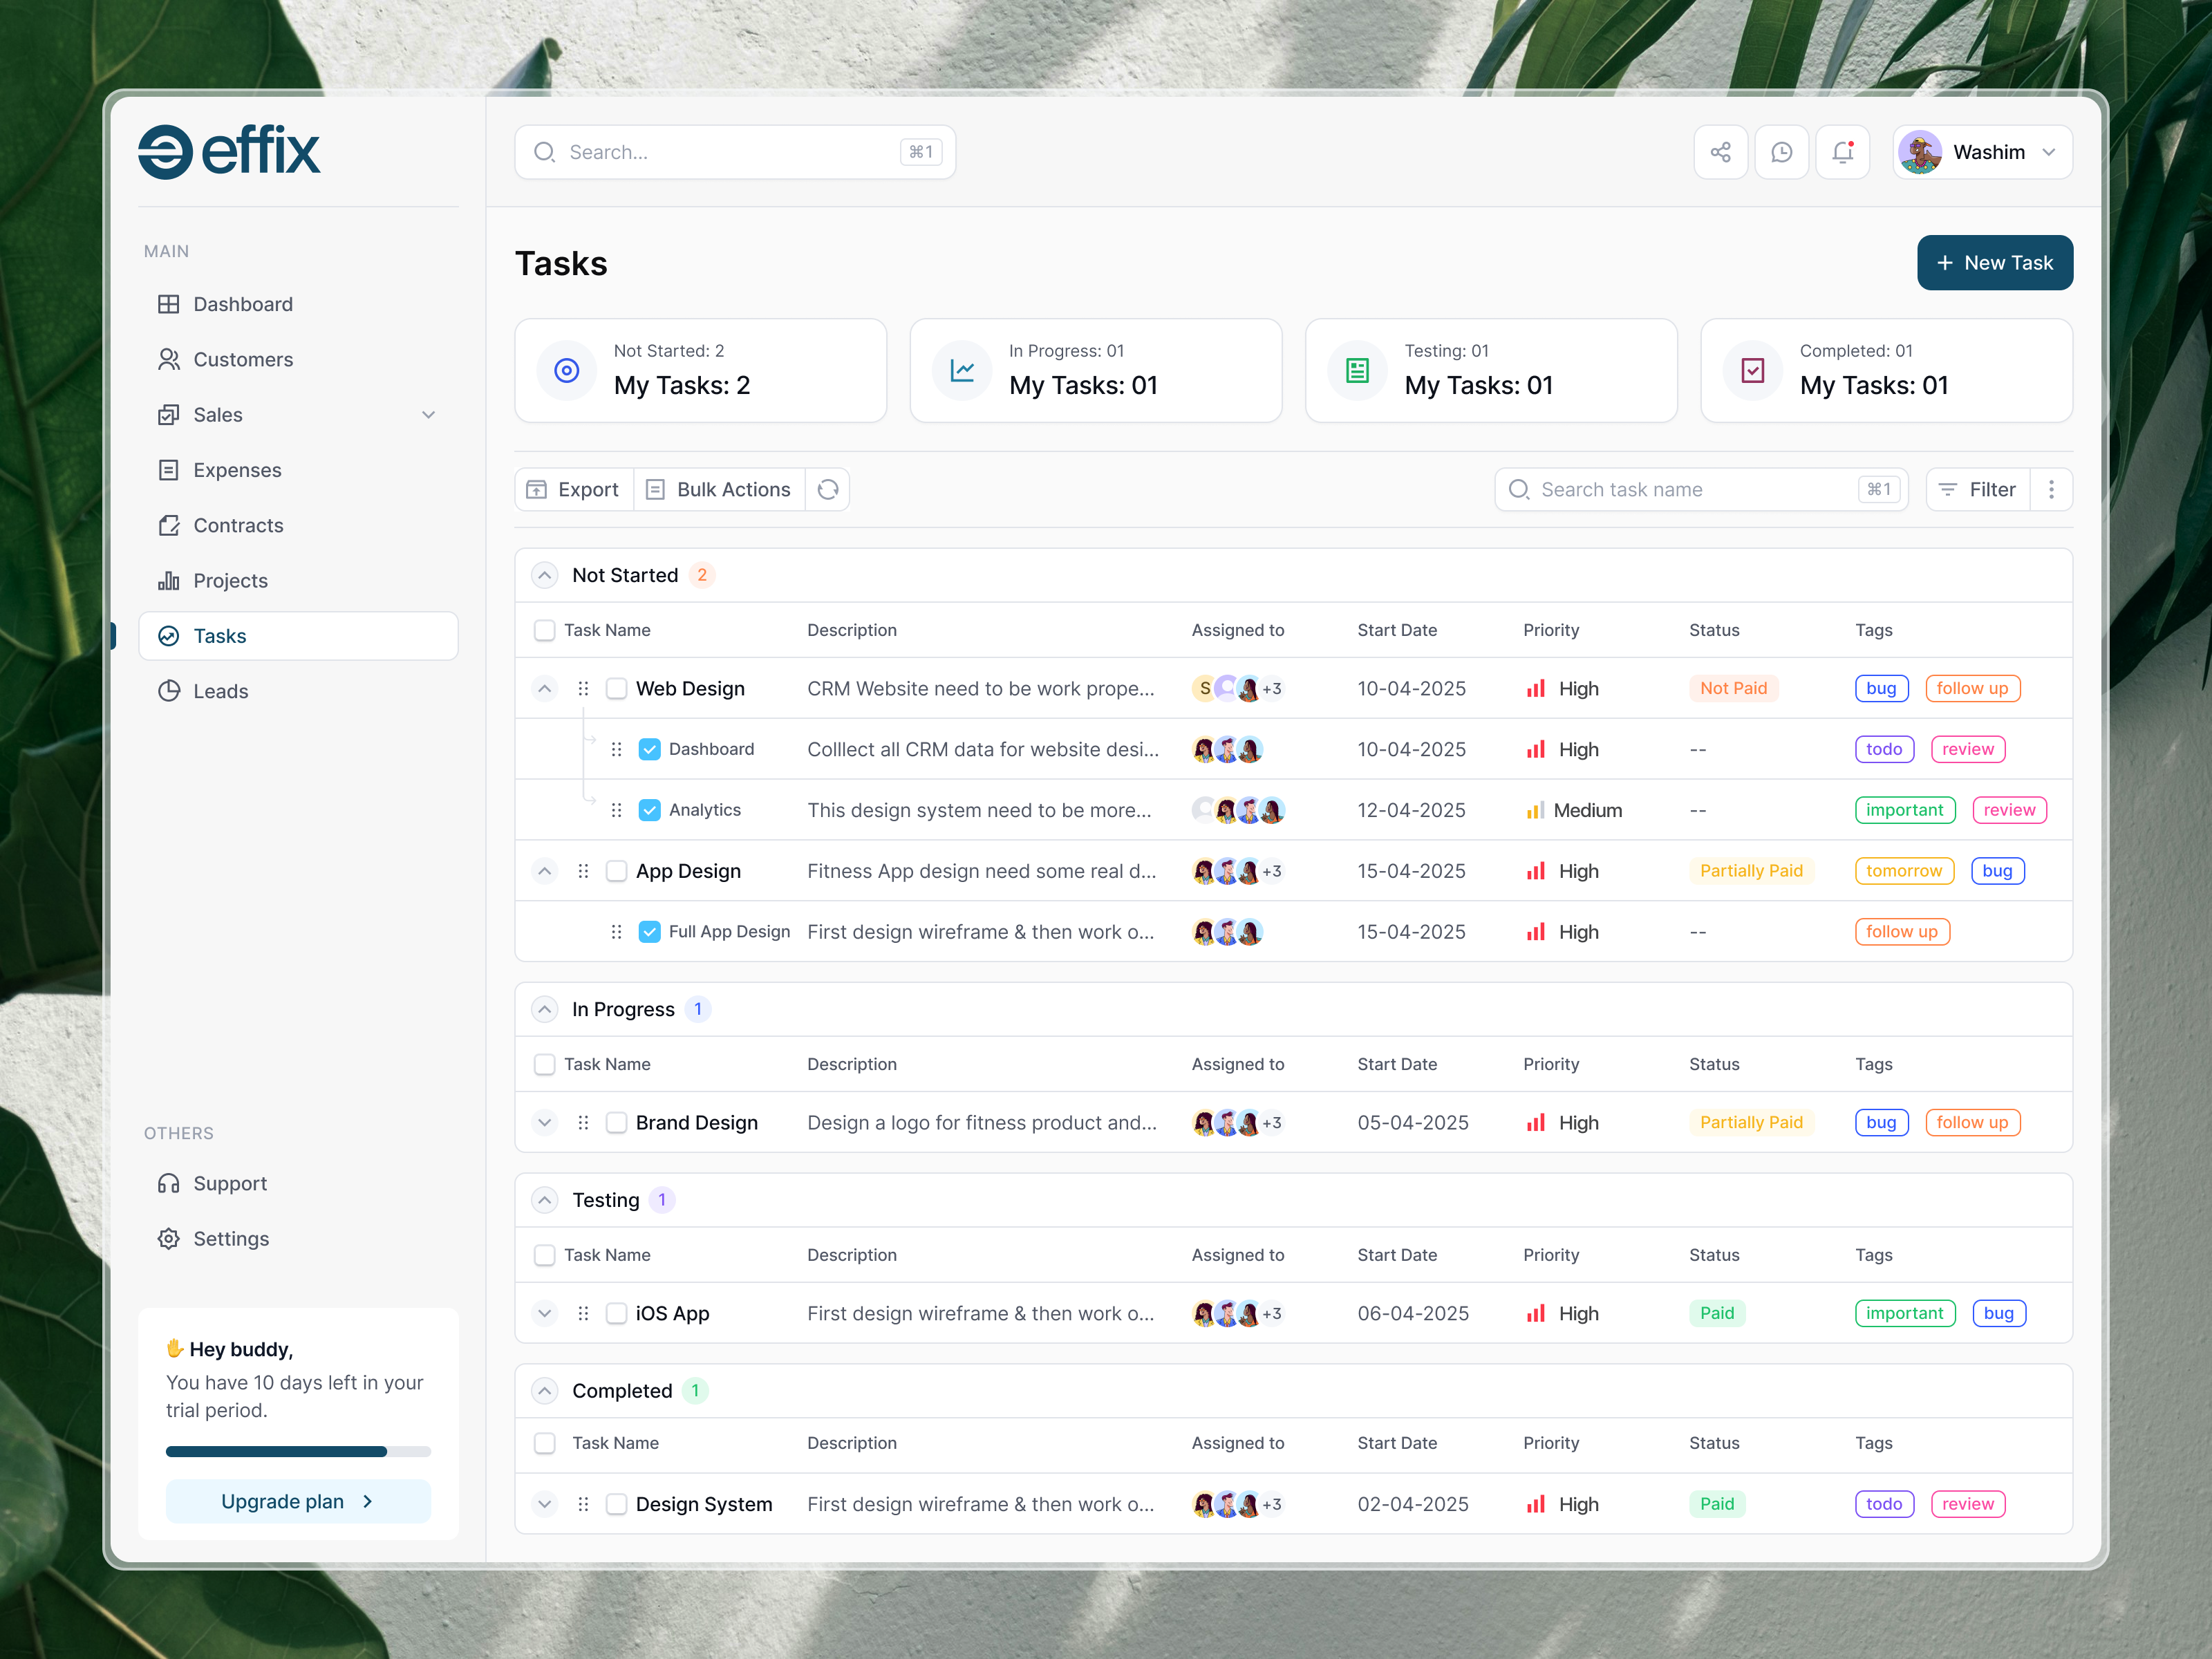Open Customers from the sidebar
The height and width of the screenshot is (1659, 2212).
pos(243,359)
